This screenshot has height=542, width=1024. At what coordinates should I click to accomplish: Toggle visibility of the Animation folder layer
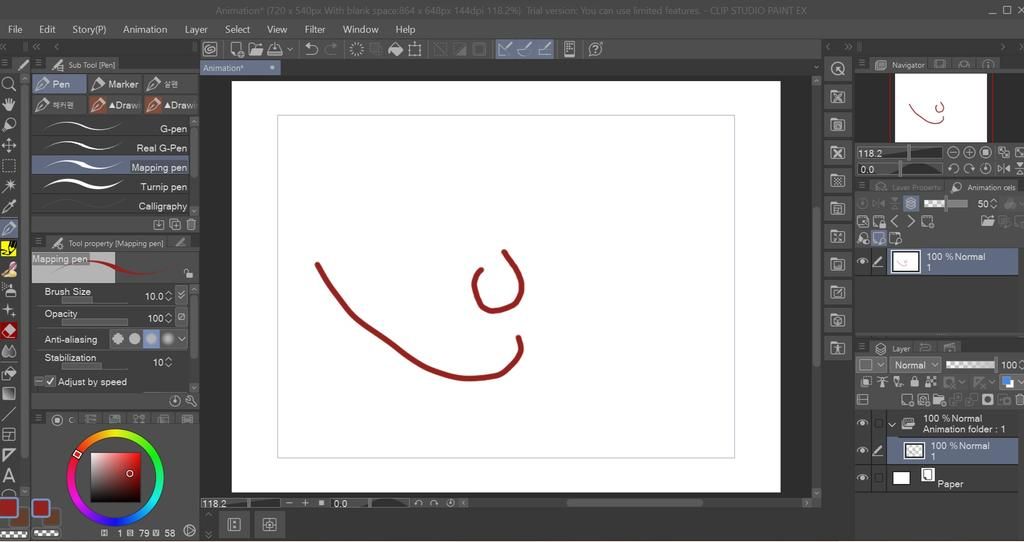862,424
